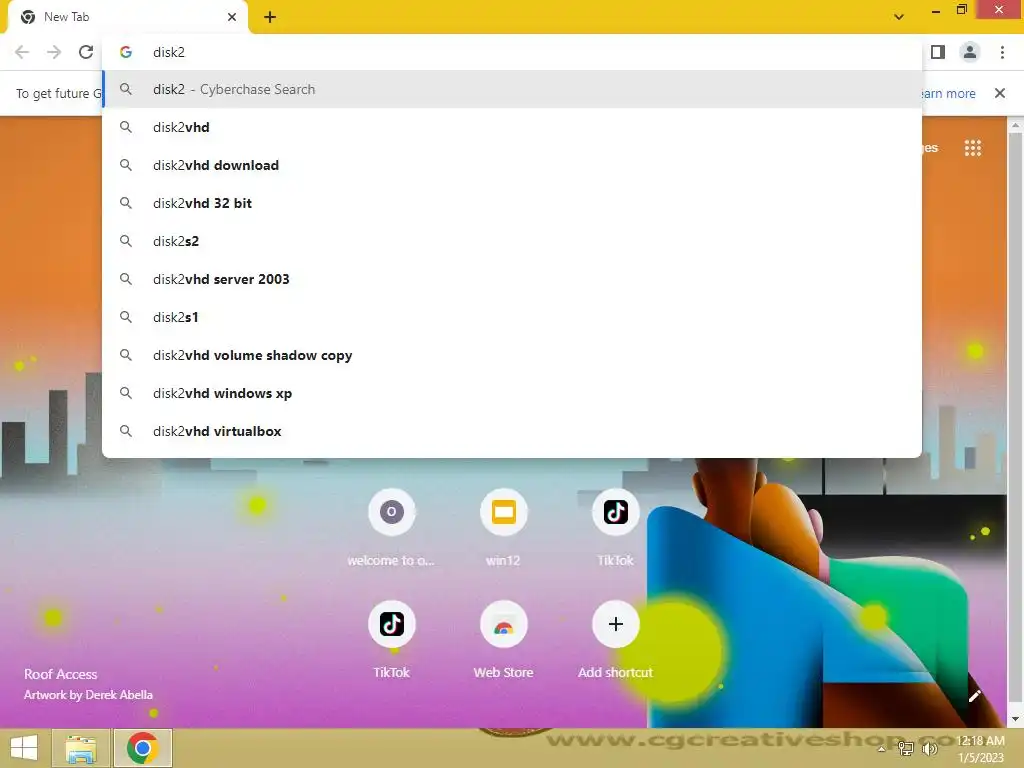The image size is (1024, 768).
Task: Select the New Tab tab
Action: pyautogui.click(x=127, y=17)
